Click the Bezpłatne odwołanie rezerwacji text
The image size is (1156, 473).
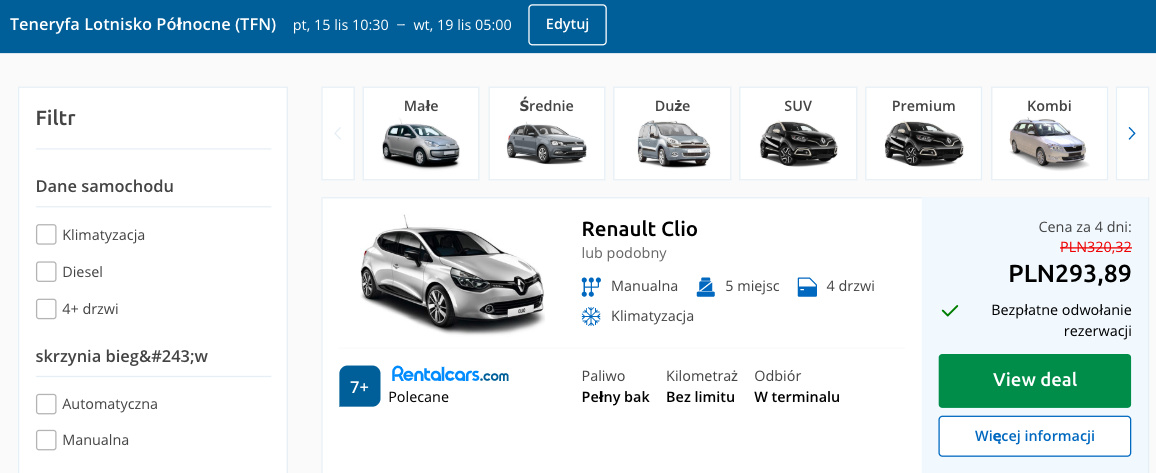(x=1062, y=320)
